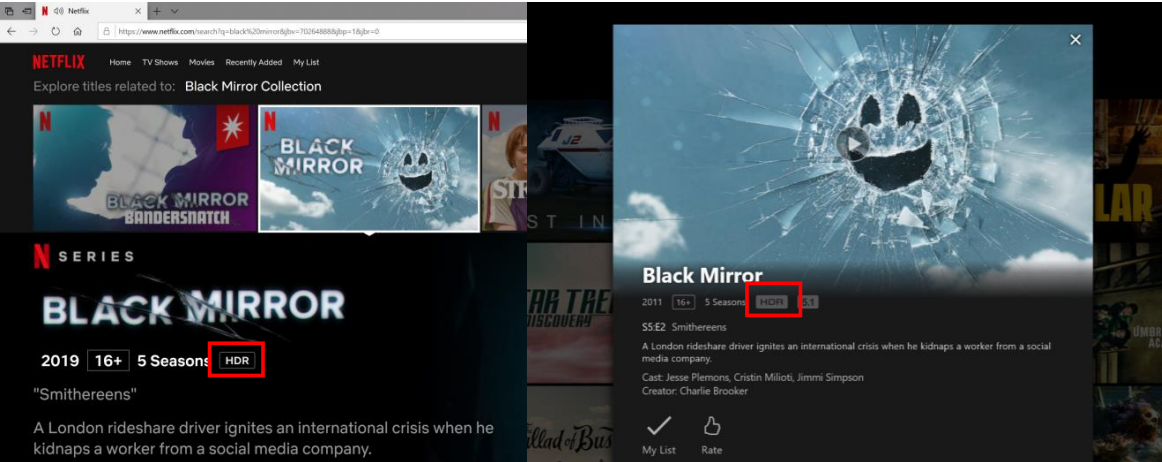This screenshot has width=1162, height=462.
Task: Click the browser home icon
Action: [77, 32]
